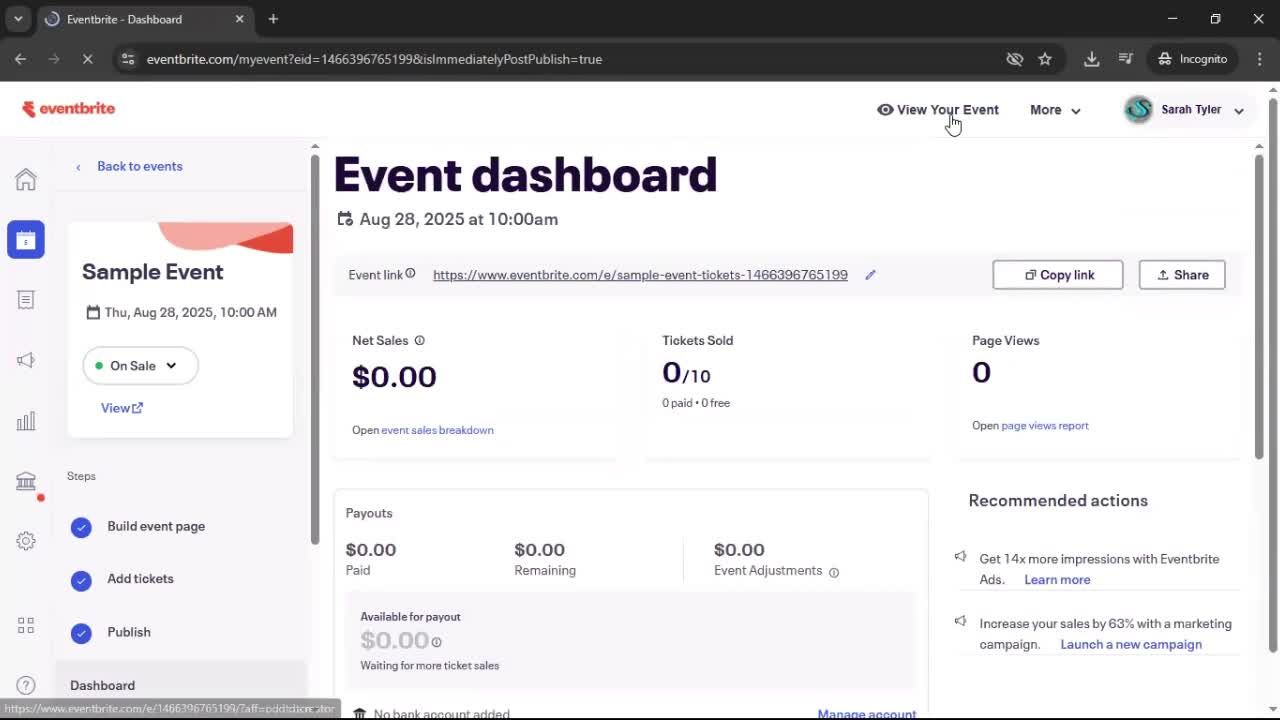Open the Marketing megaphone sidebar icon
The image size is (1280, 720).
(x=26, y=360)
